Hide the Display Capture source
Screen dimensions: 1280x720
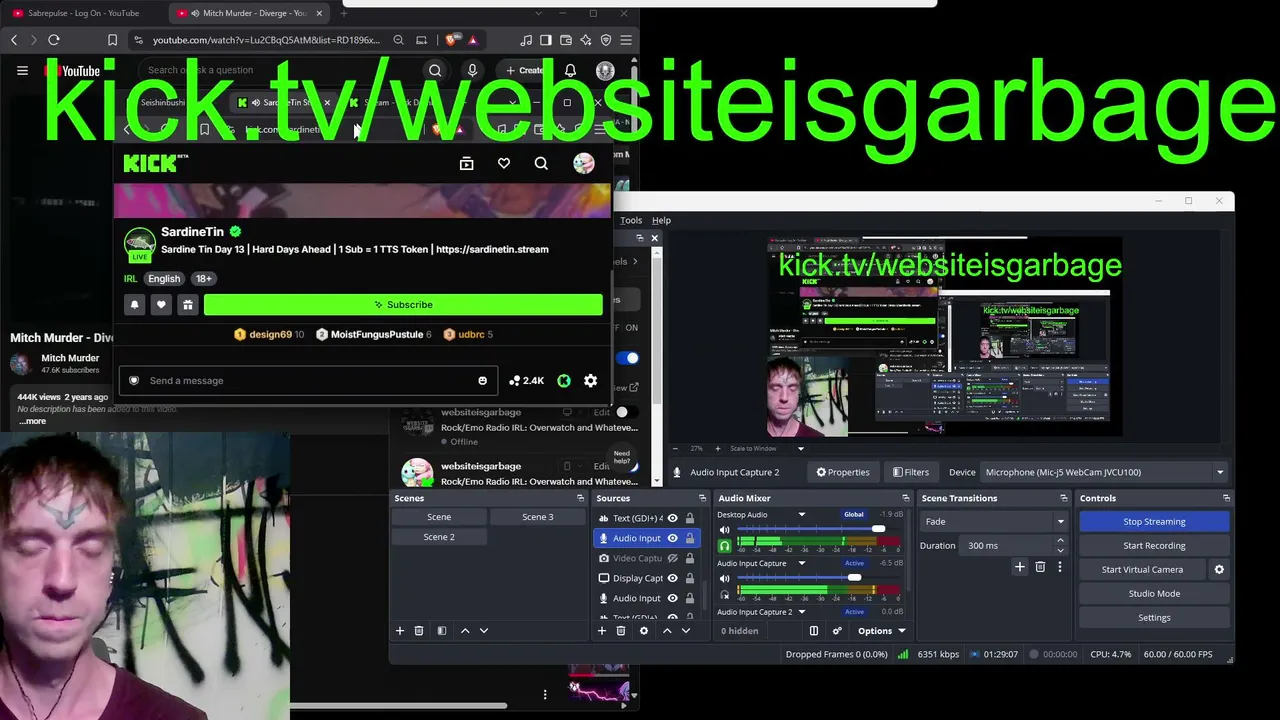(672, 578)
